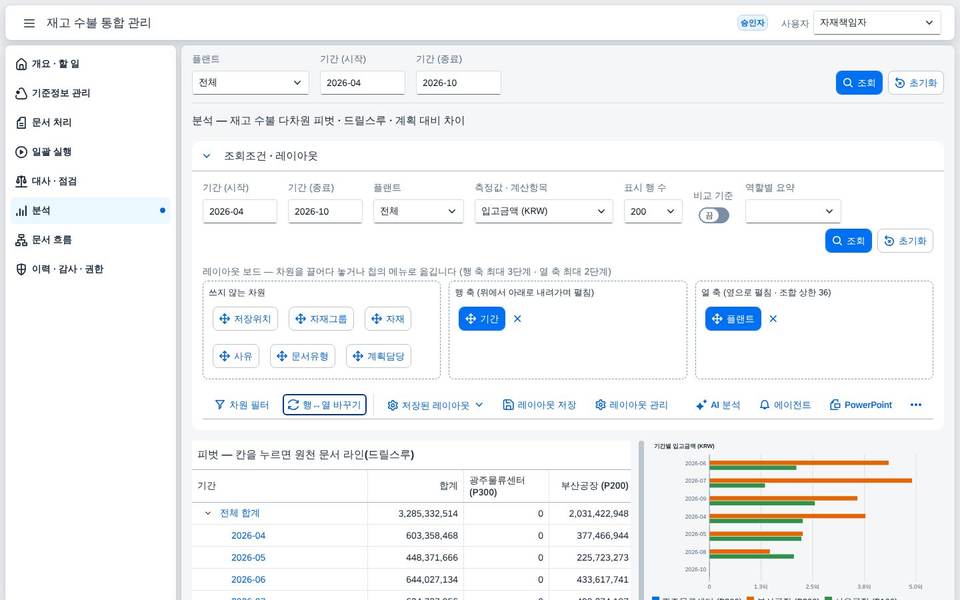Select the 자재그룹 dimension chip

pos(321,319)
